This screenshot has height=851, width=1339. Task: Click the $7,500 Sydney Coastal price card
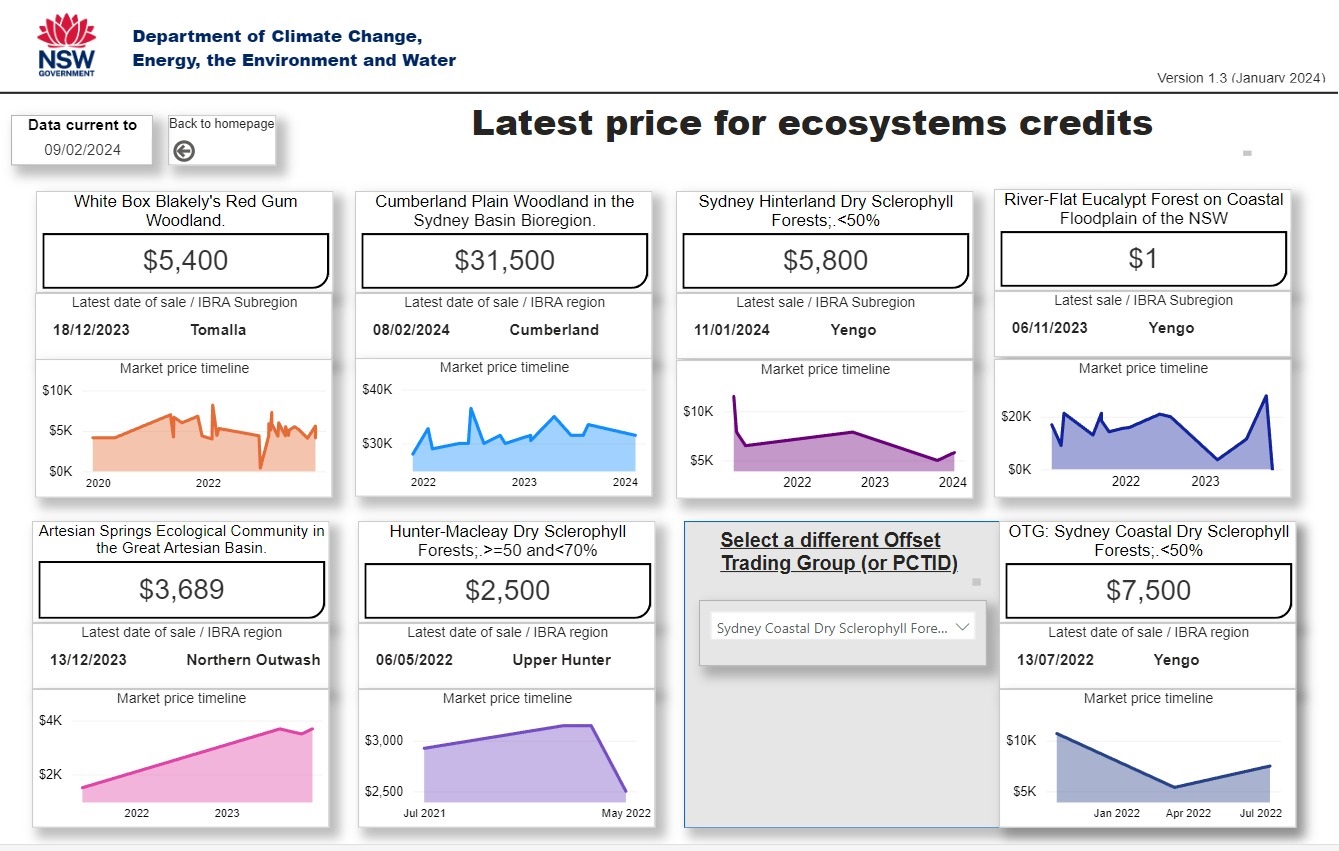1148,590
